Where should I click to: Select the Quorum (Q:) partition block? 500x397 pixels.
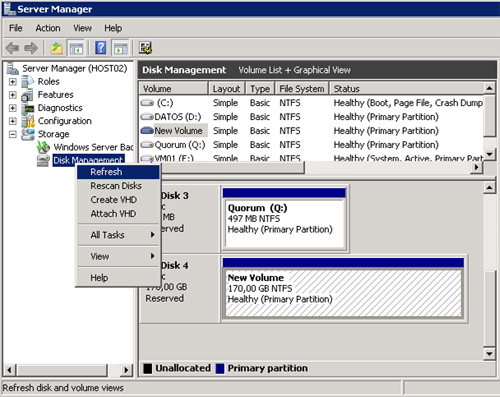285,219
